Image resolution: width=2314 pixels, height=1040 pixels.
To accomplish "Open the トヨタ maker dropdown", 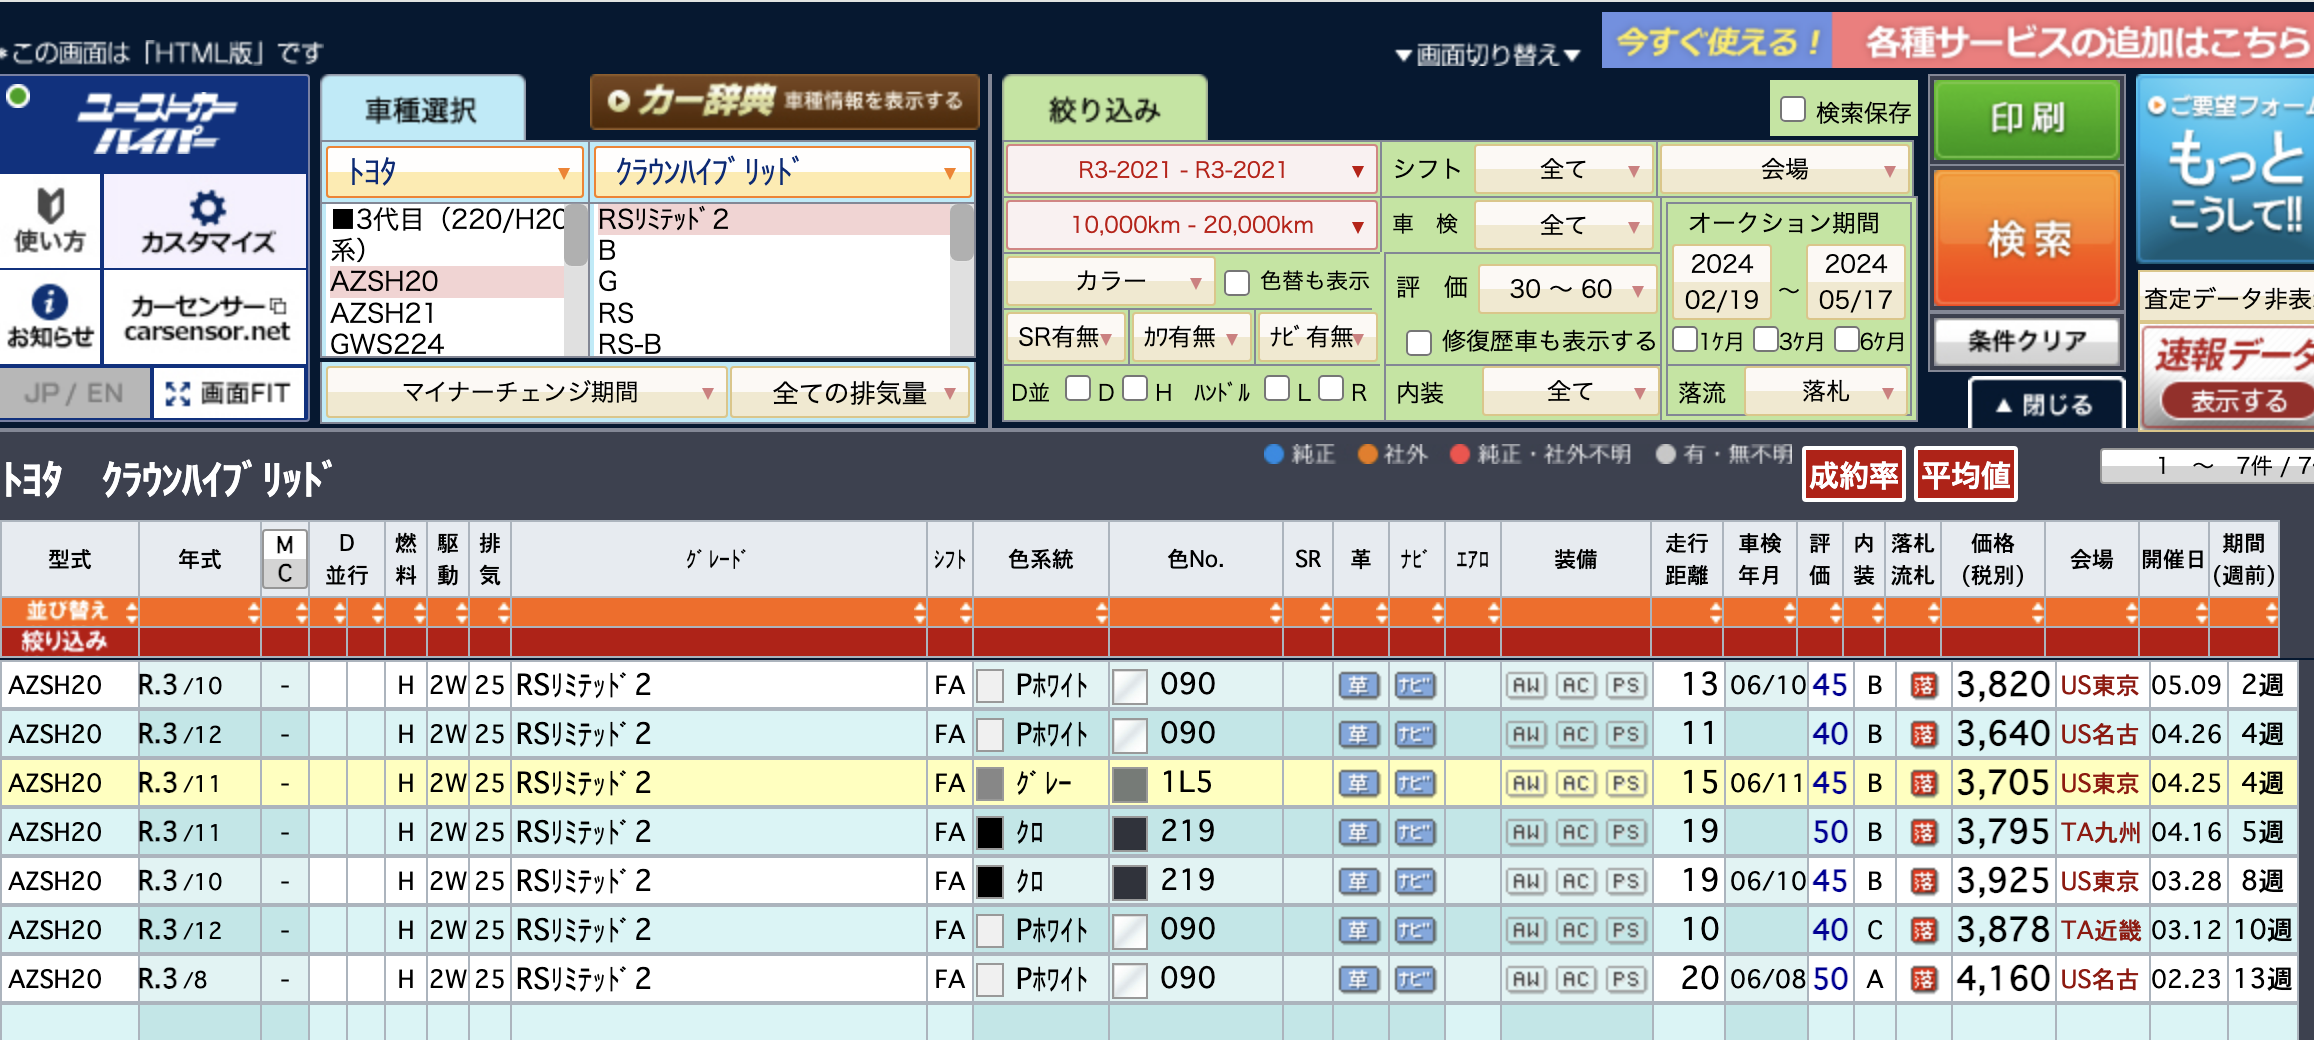I will (454, 172).
